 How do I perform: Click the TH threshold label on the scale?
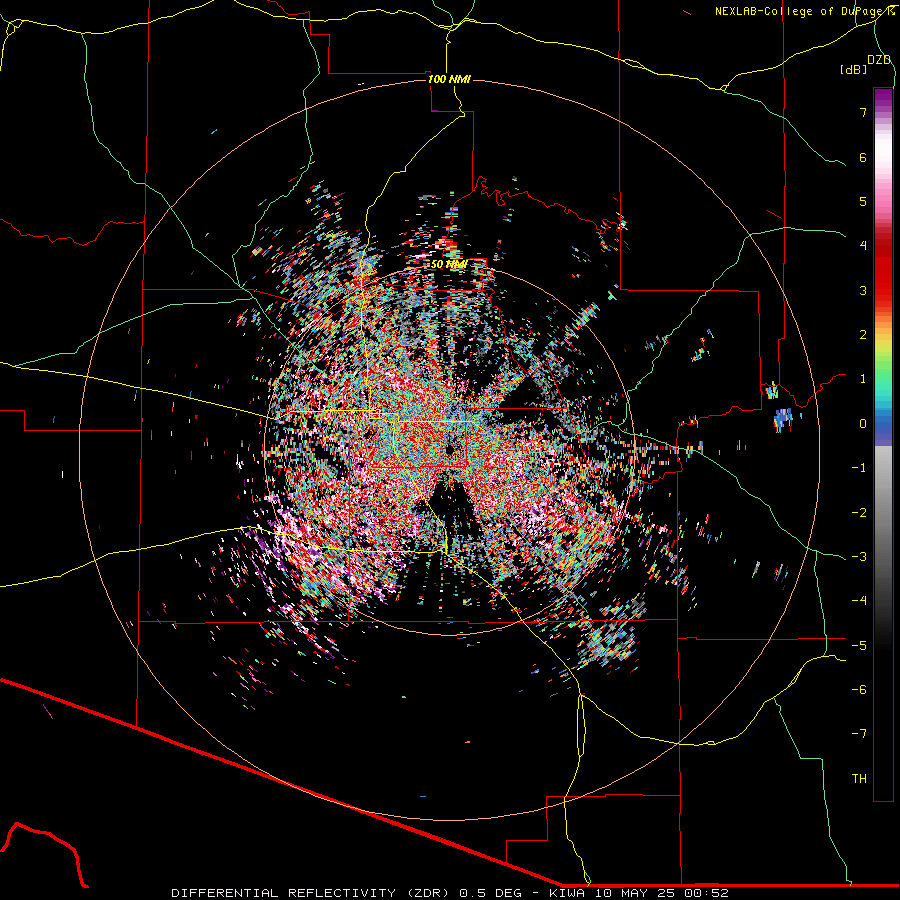tap(859, 779)
